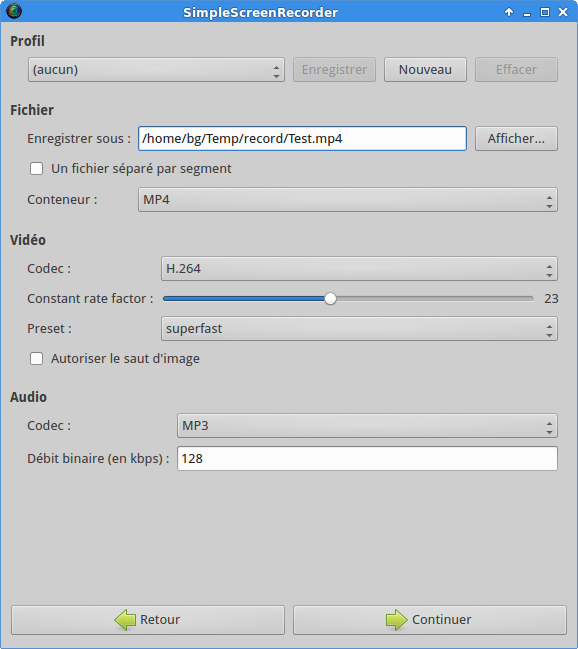Maximize the SimpleScreenRecorder window
The width and height of the screenshot is (578, 649).
coord(545,12)
